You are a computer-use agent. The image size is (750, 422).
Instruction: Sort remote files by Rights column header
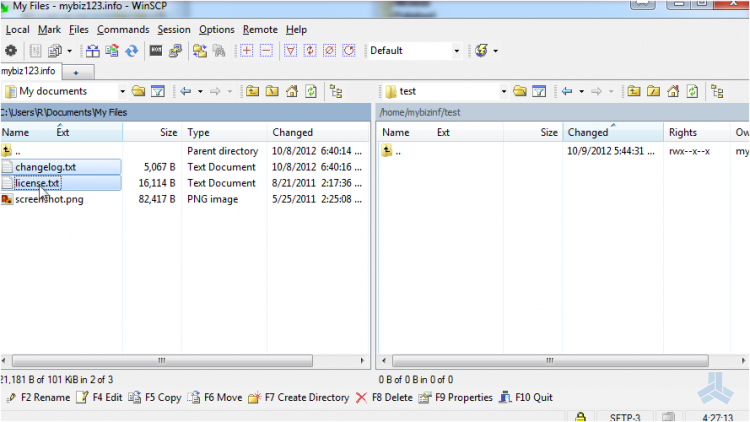click(697, 133)
